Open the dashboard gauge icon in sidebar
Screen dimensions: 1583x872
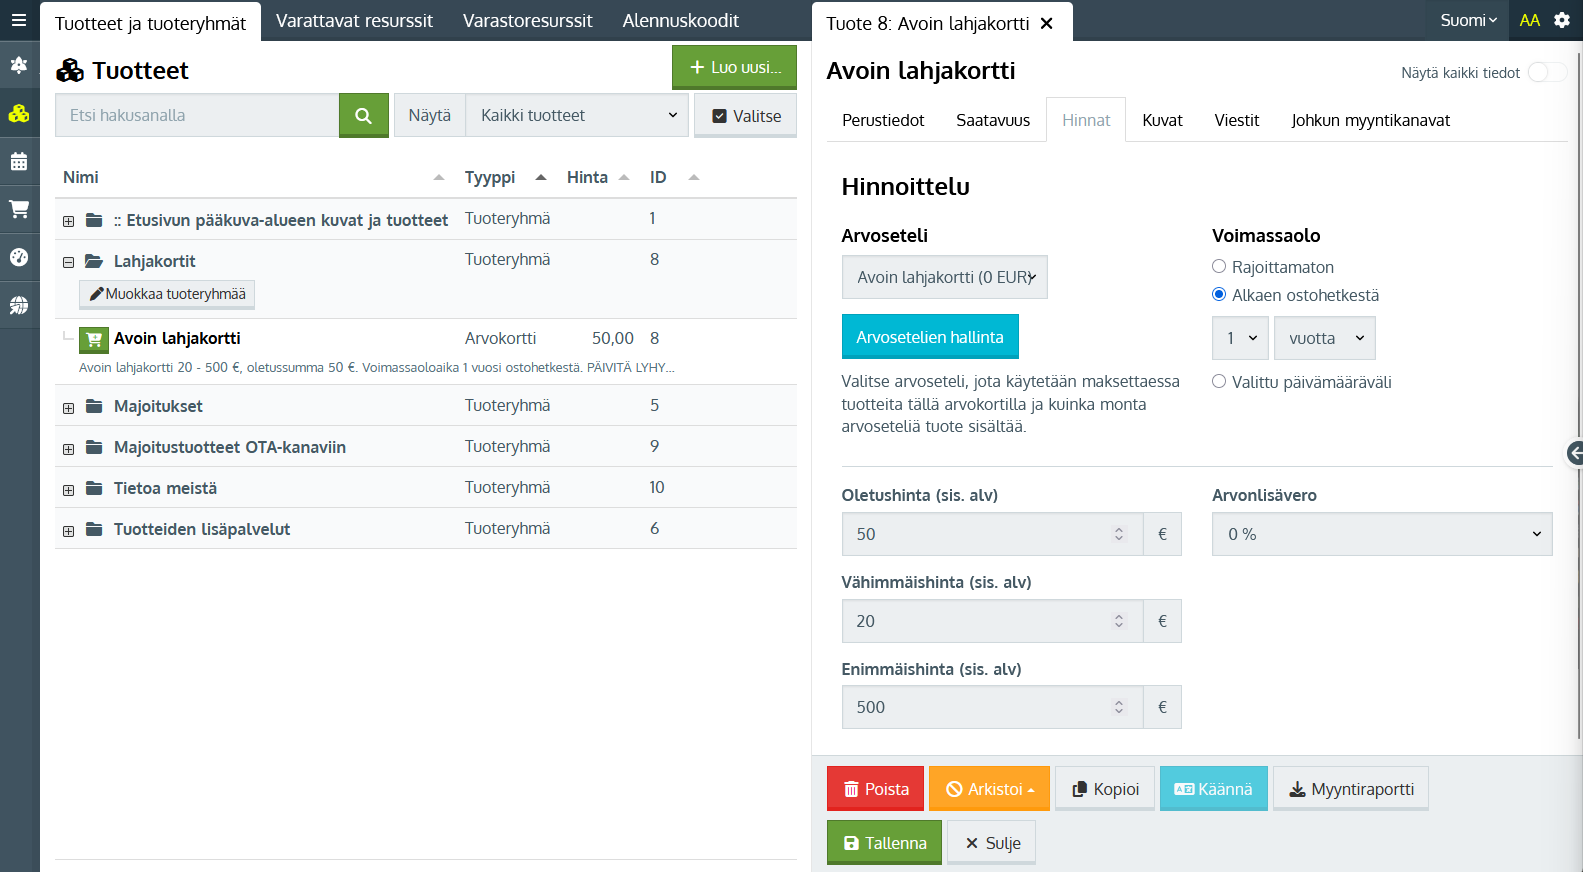pos(19,257)
